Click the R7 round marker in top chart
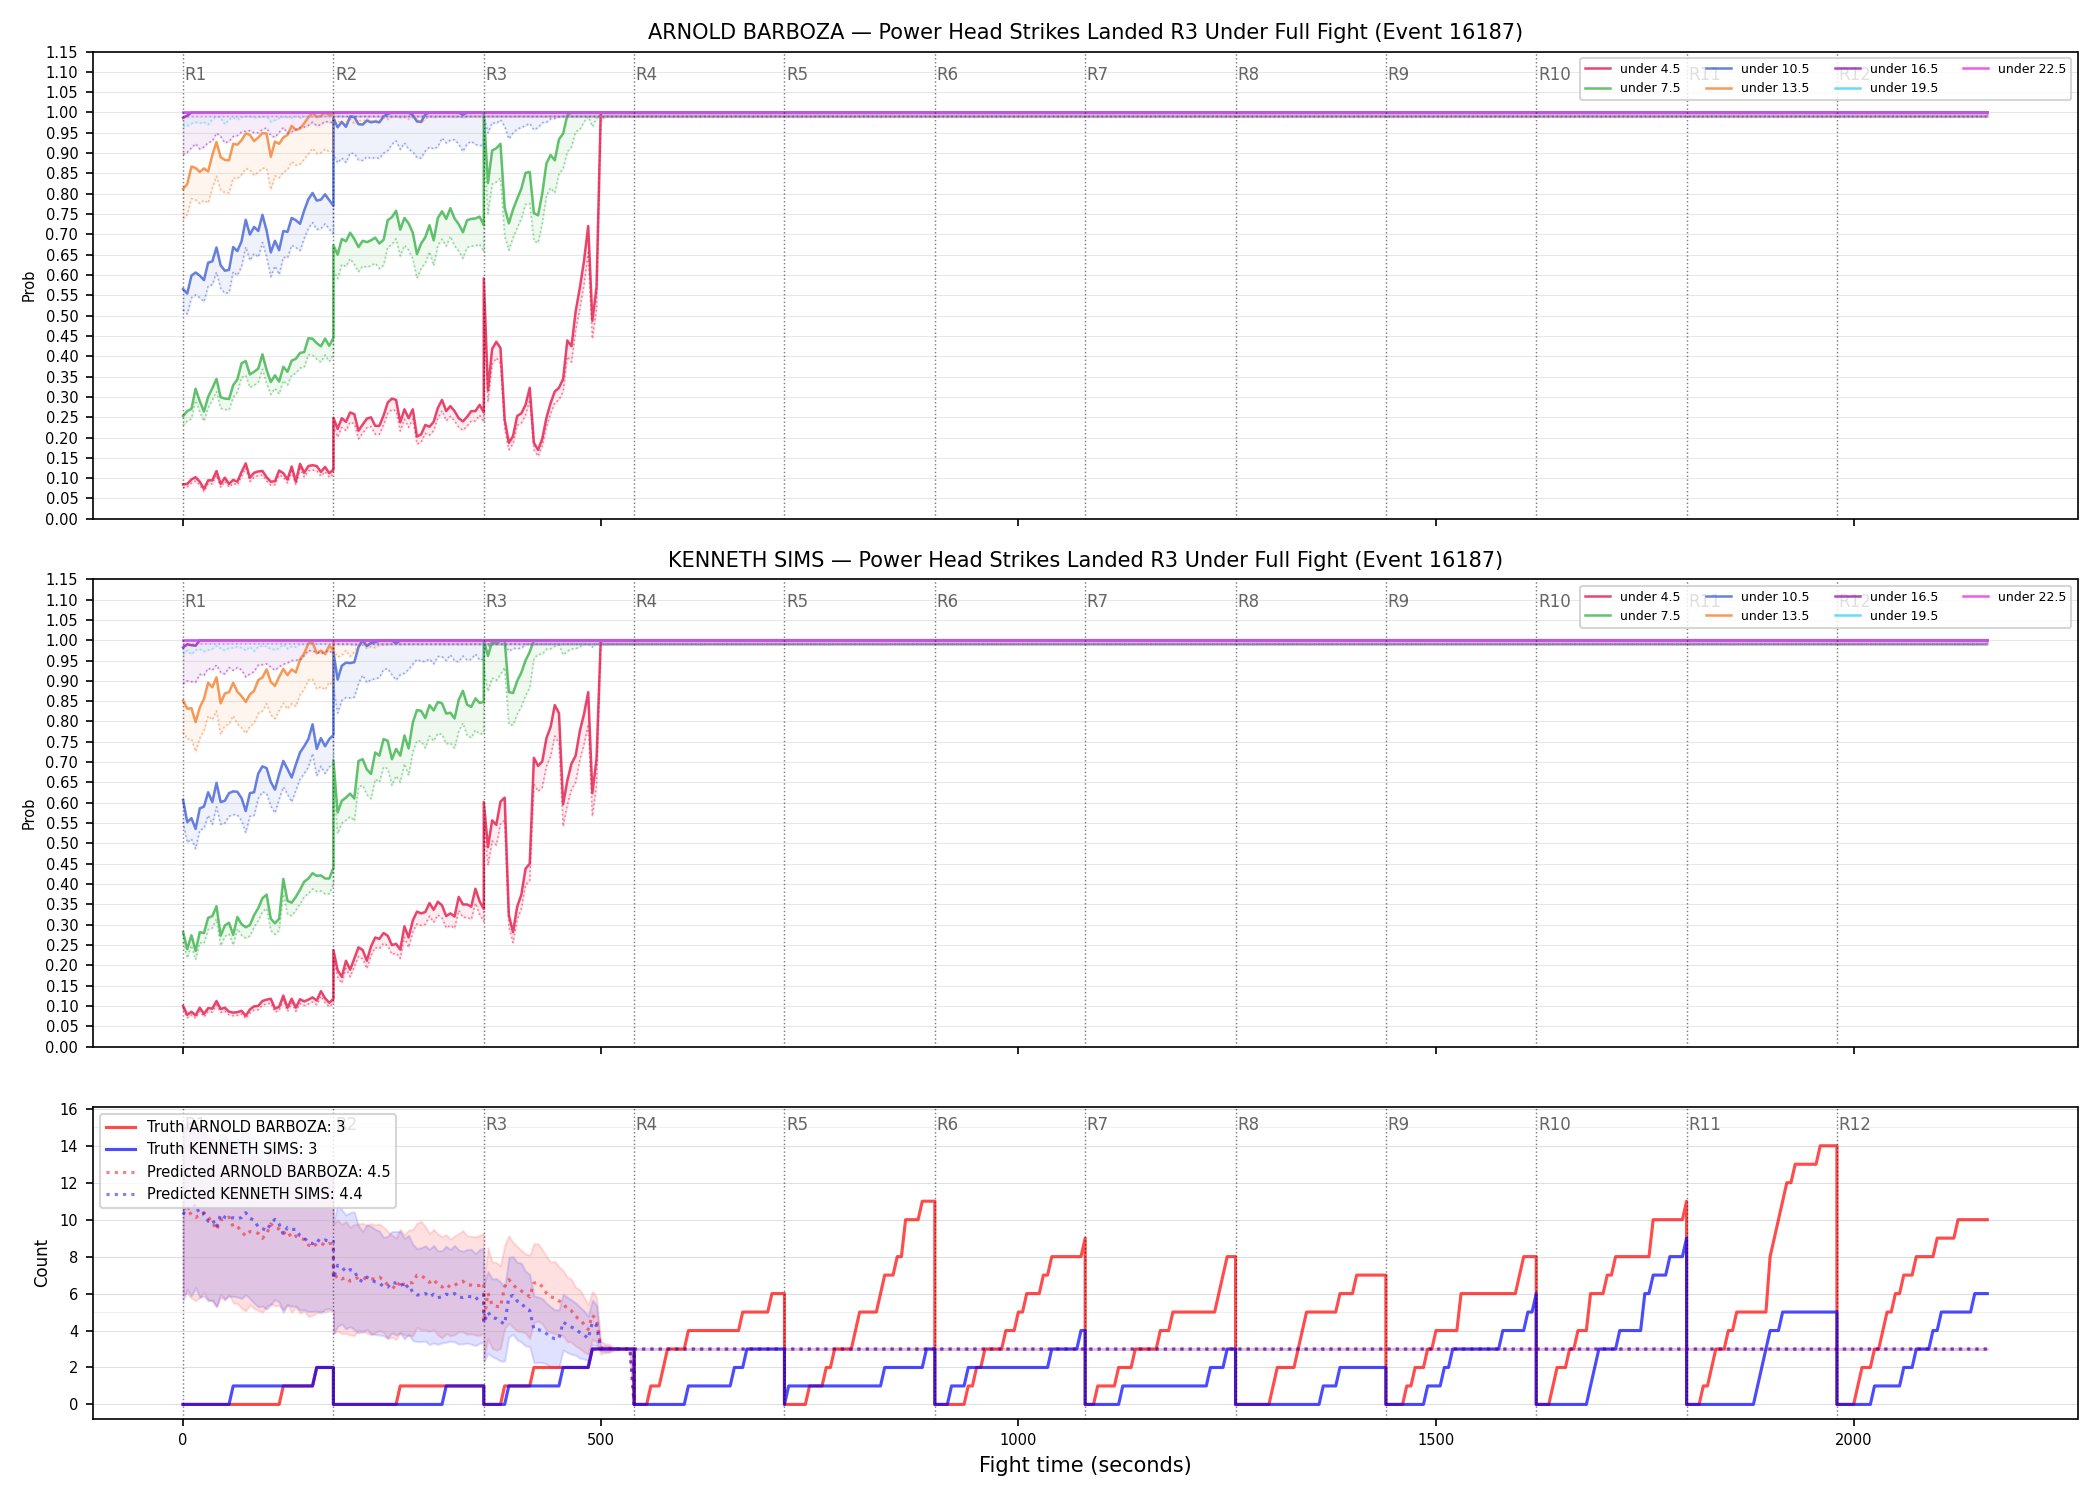The width and height of the screenshot is (2100, 1500). pos(1097,74)
